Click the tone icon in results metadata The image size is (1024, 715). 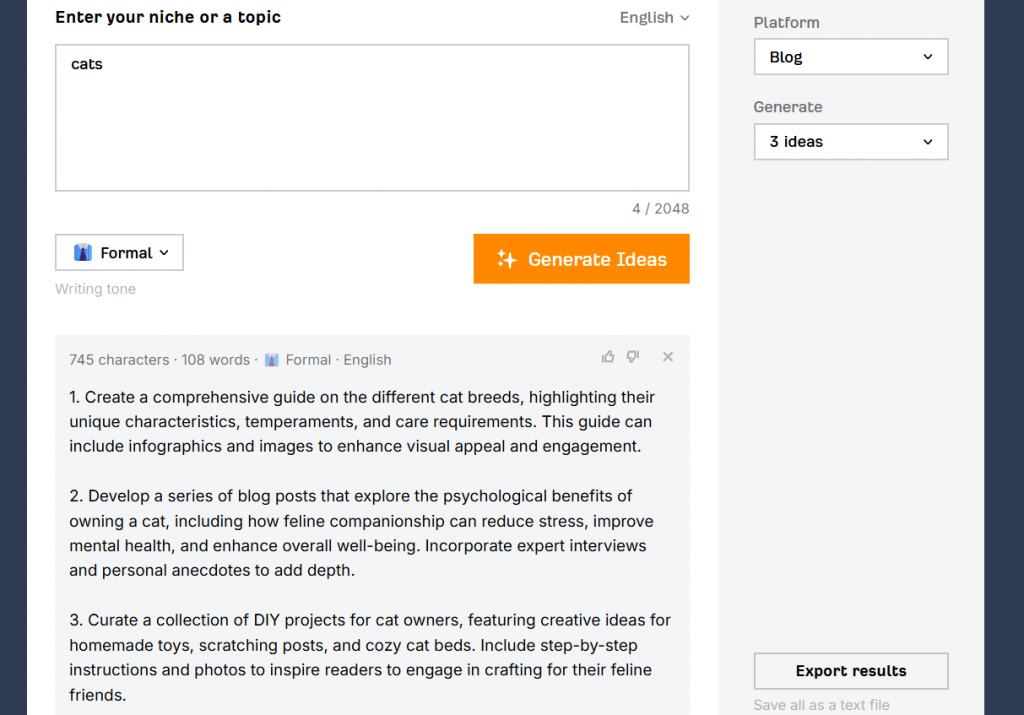click(272, 360)
